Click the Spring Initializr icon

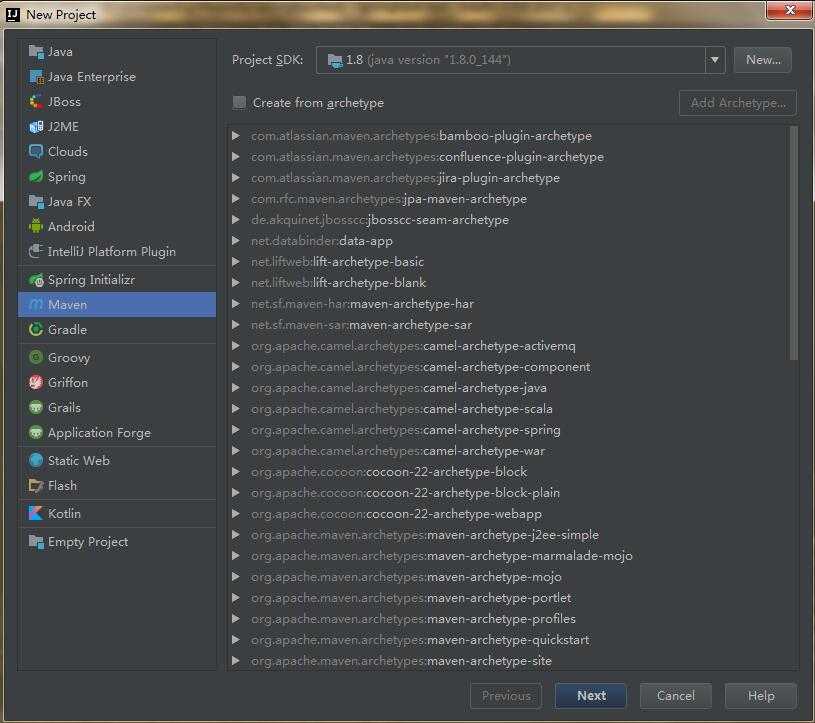pos(36,280)
